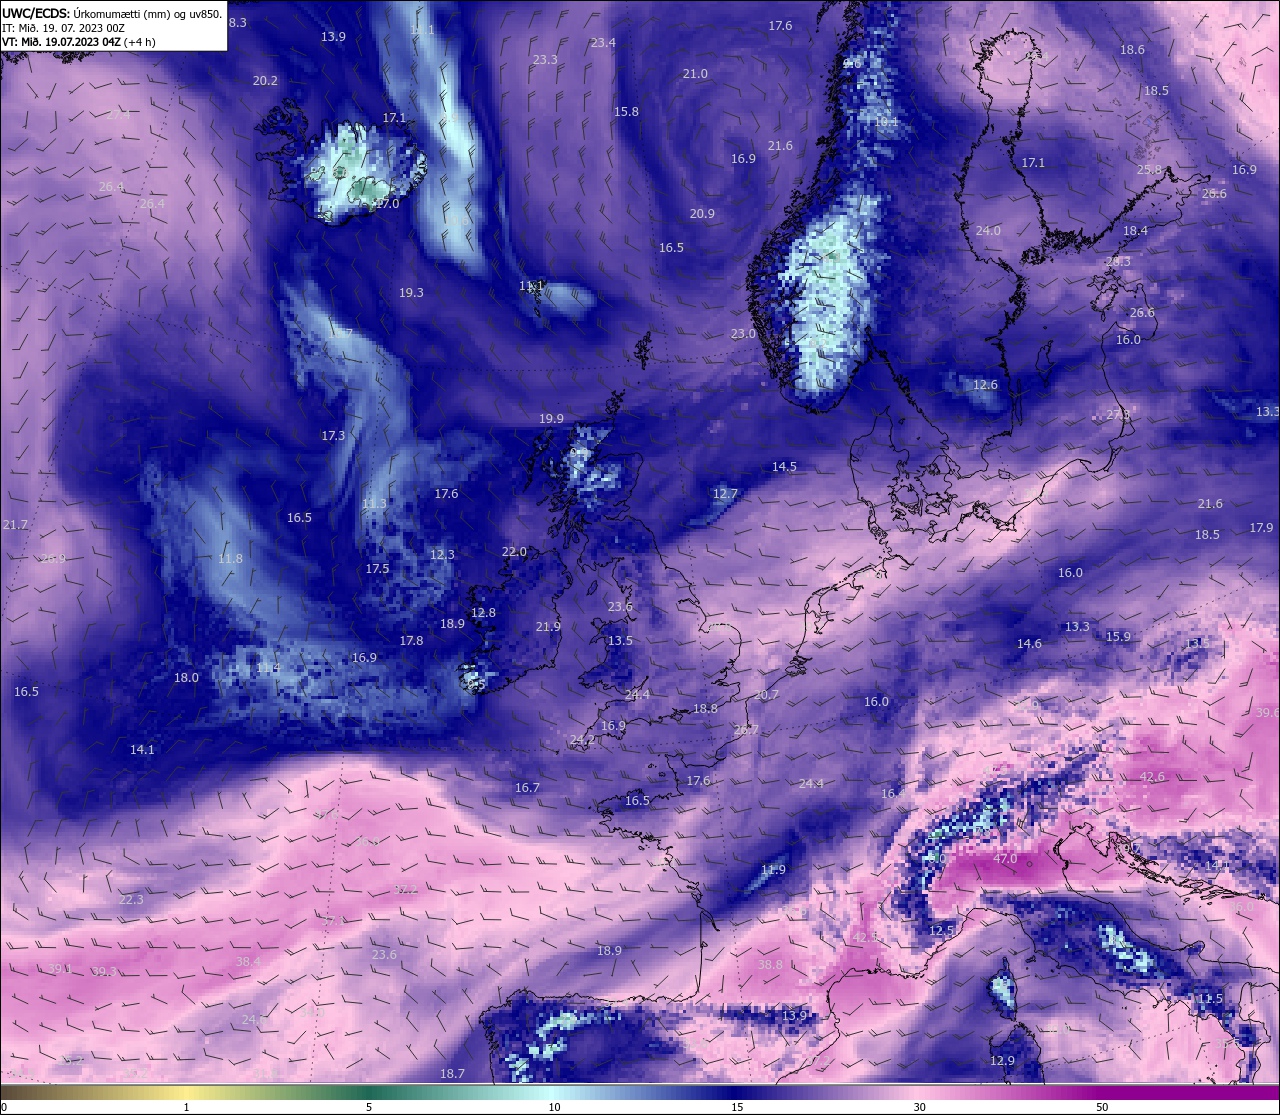The image size is (1280, 1115).
Task: Click the 24.2 value off Cornwall
Action: click(x=582, y=739)
